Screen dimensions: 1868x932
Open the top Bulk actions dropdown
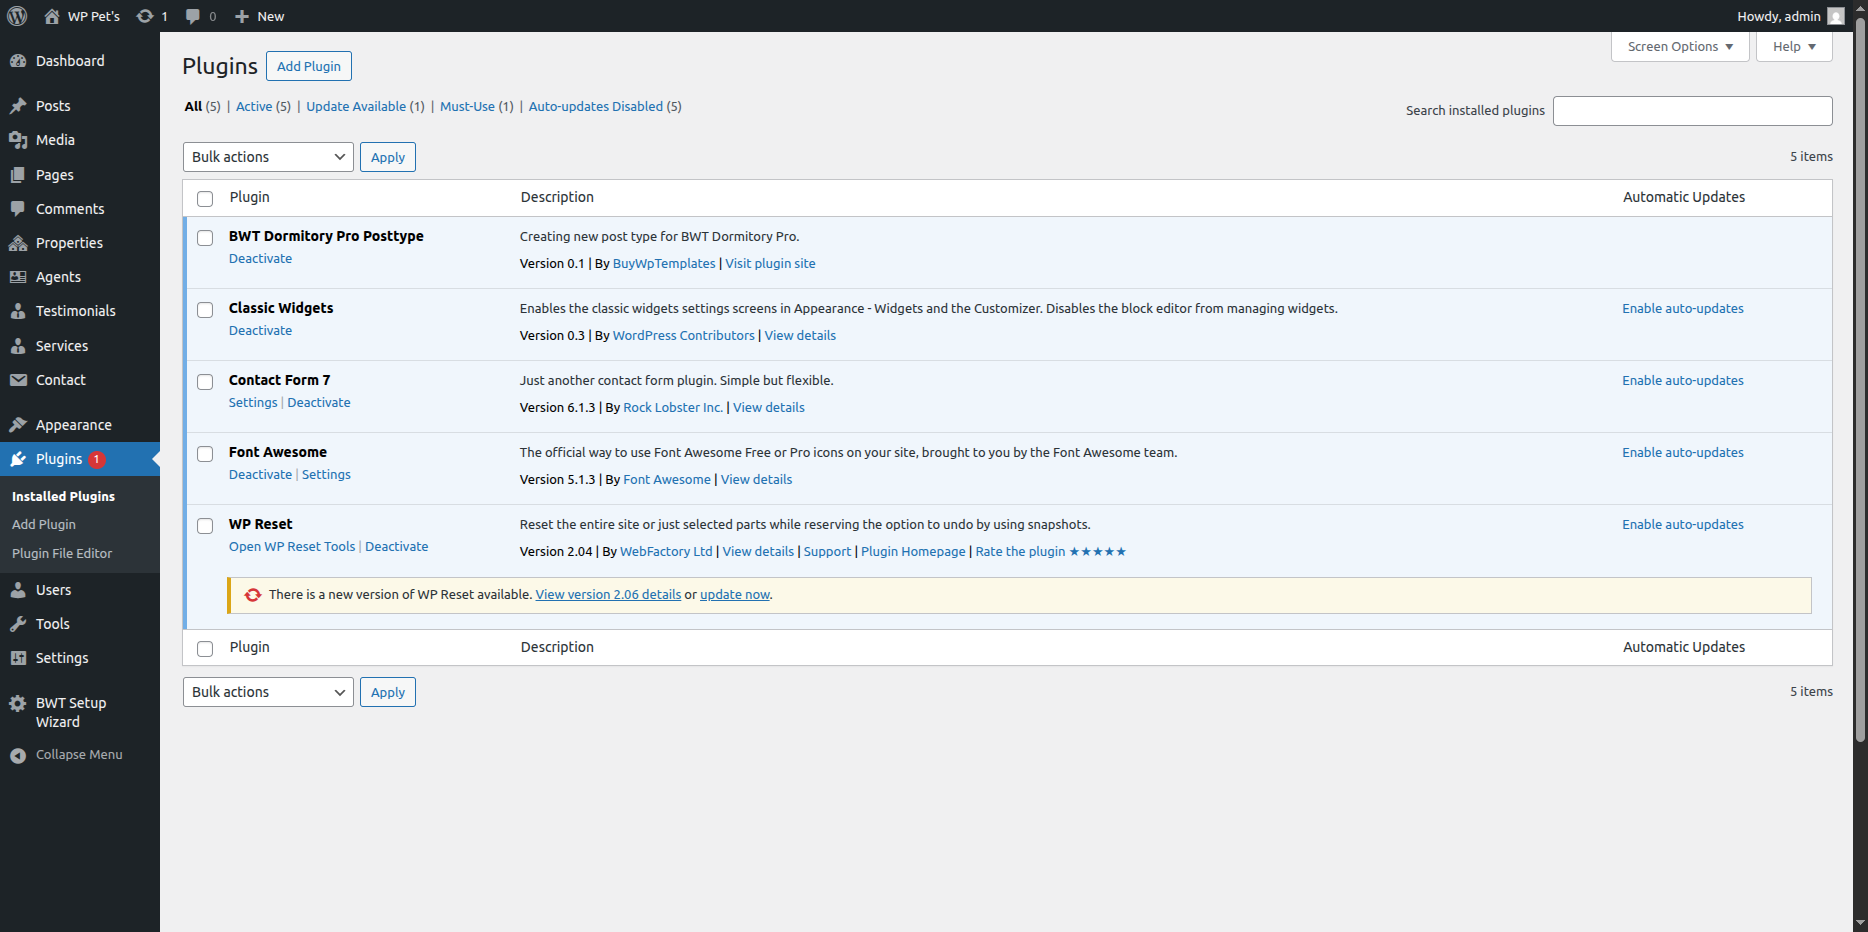tap(268, 157)
